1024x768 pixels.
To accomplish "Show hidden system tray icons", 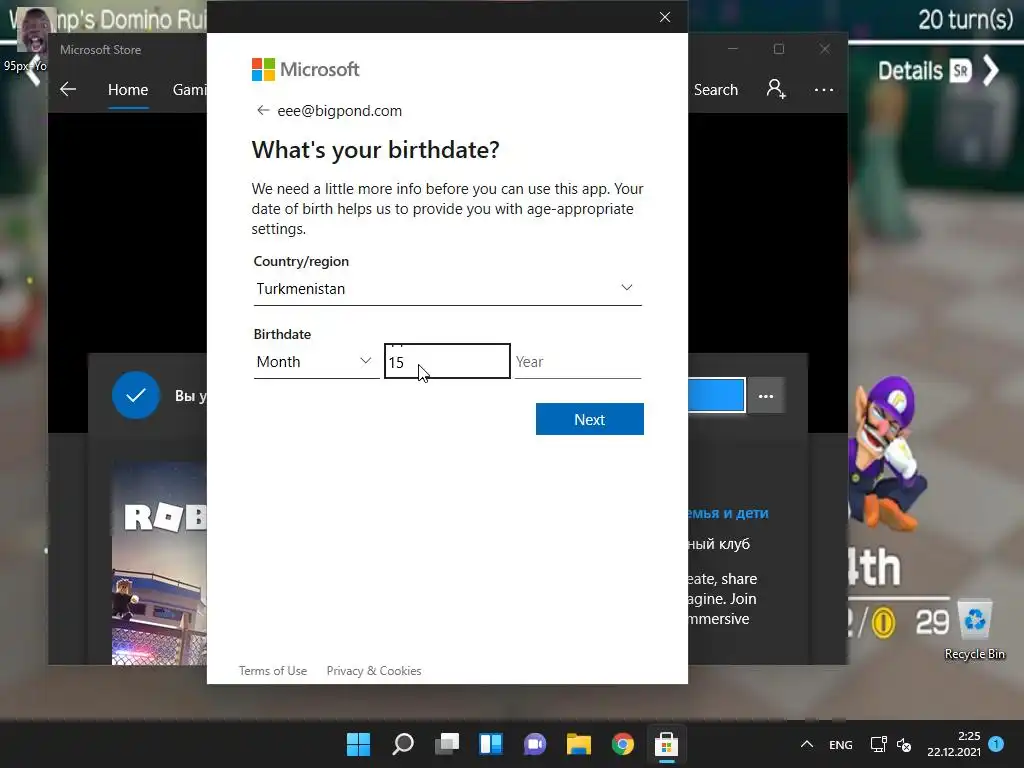I will click(x=807, y=744).
